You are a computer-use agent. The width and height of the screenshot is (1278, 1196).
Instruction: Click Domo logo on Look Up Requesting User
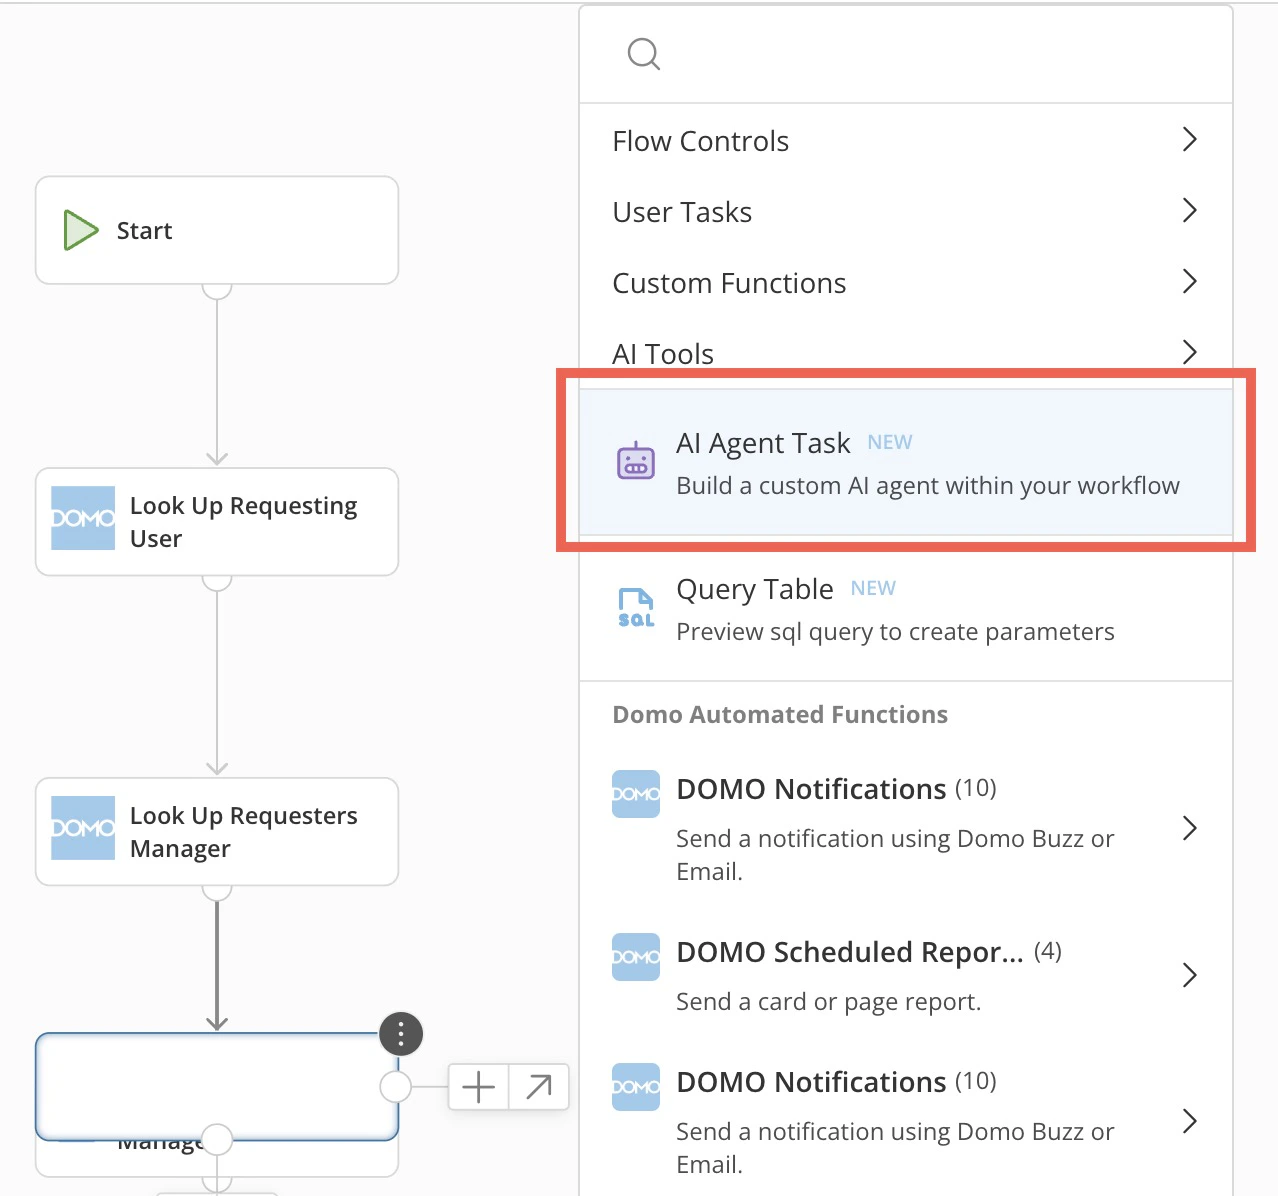83,518
